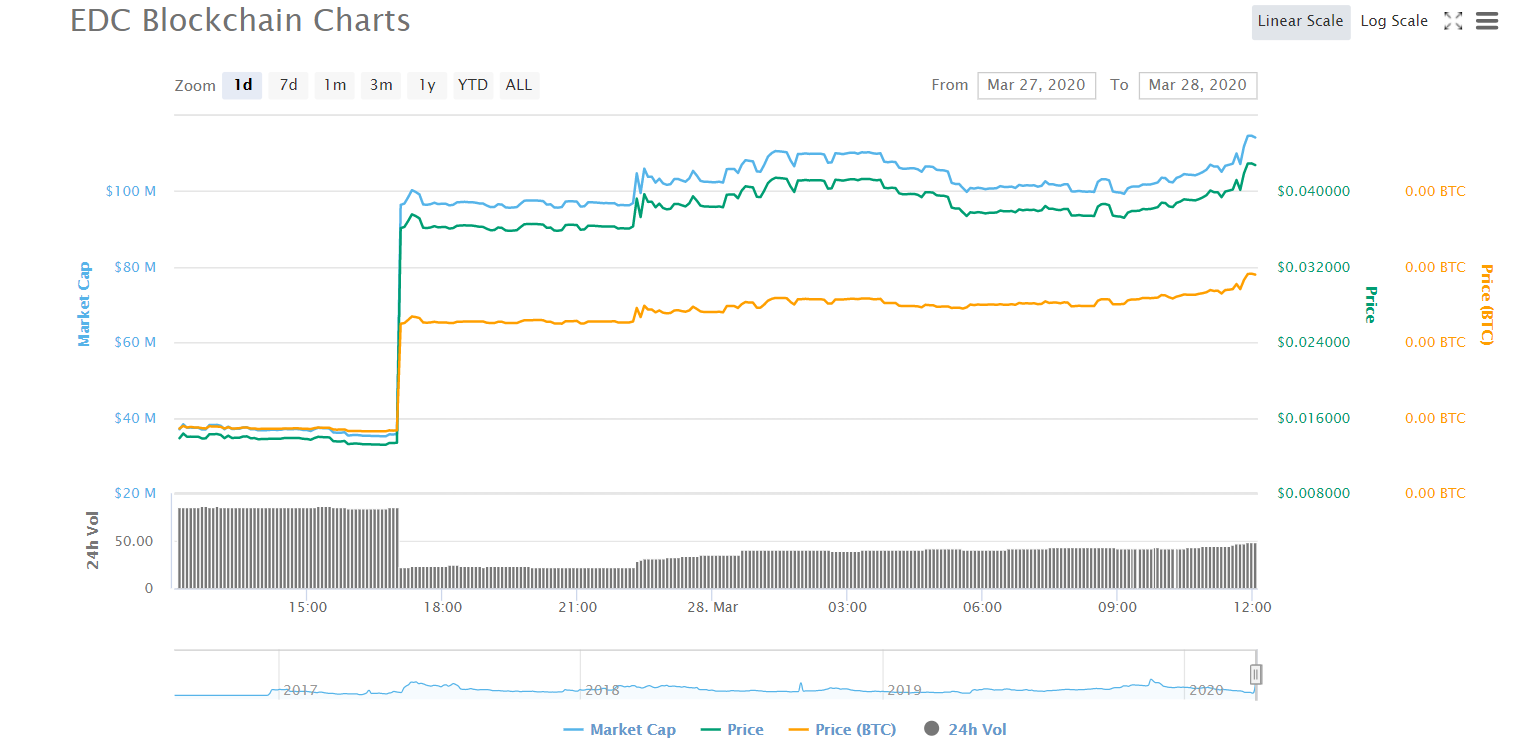
Task: Edit the To date field
Action: [1198, 85]
